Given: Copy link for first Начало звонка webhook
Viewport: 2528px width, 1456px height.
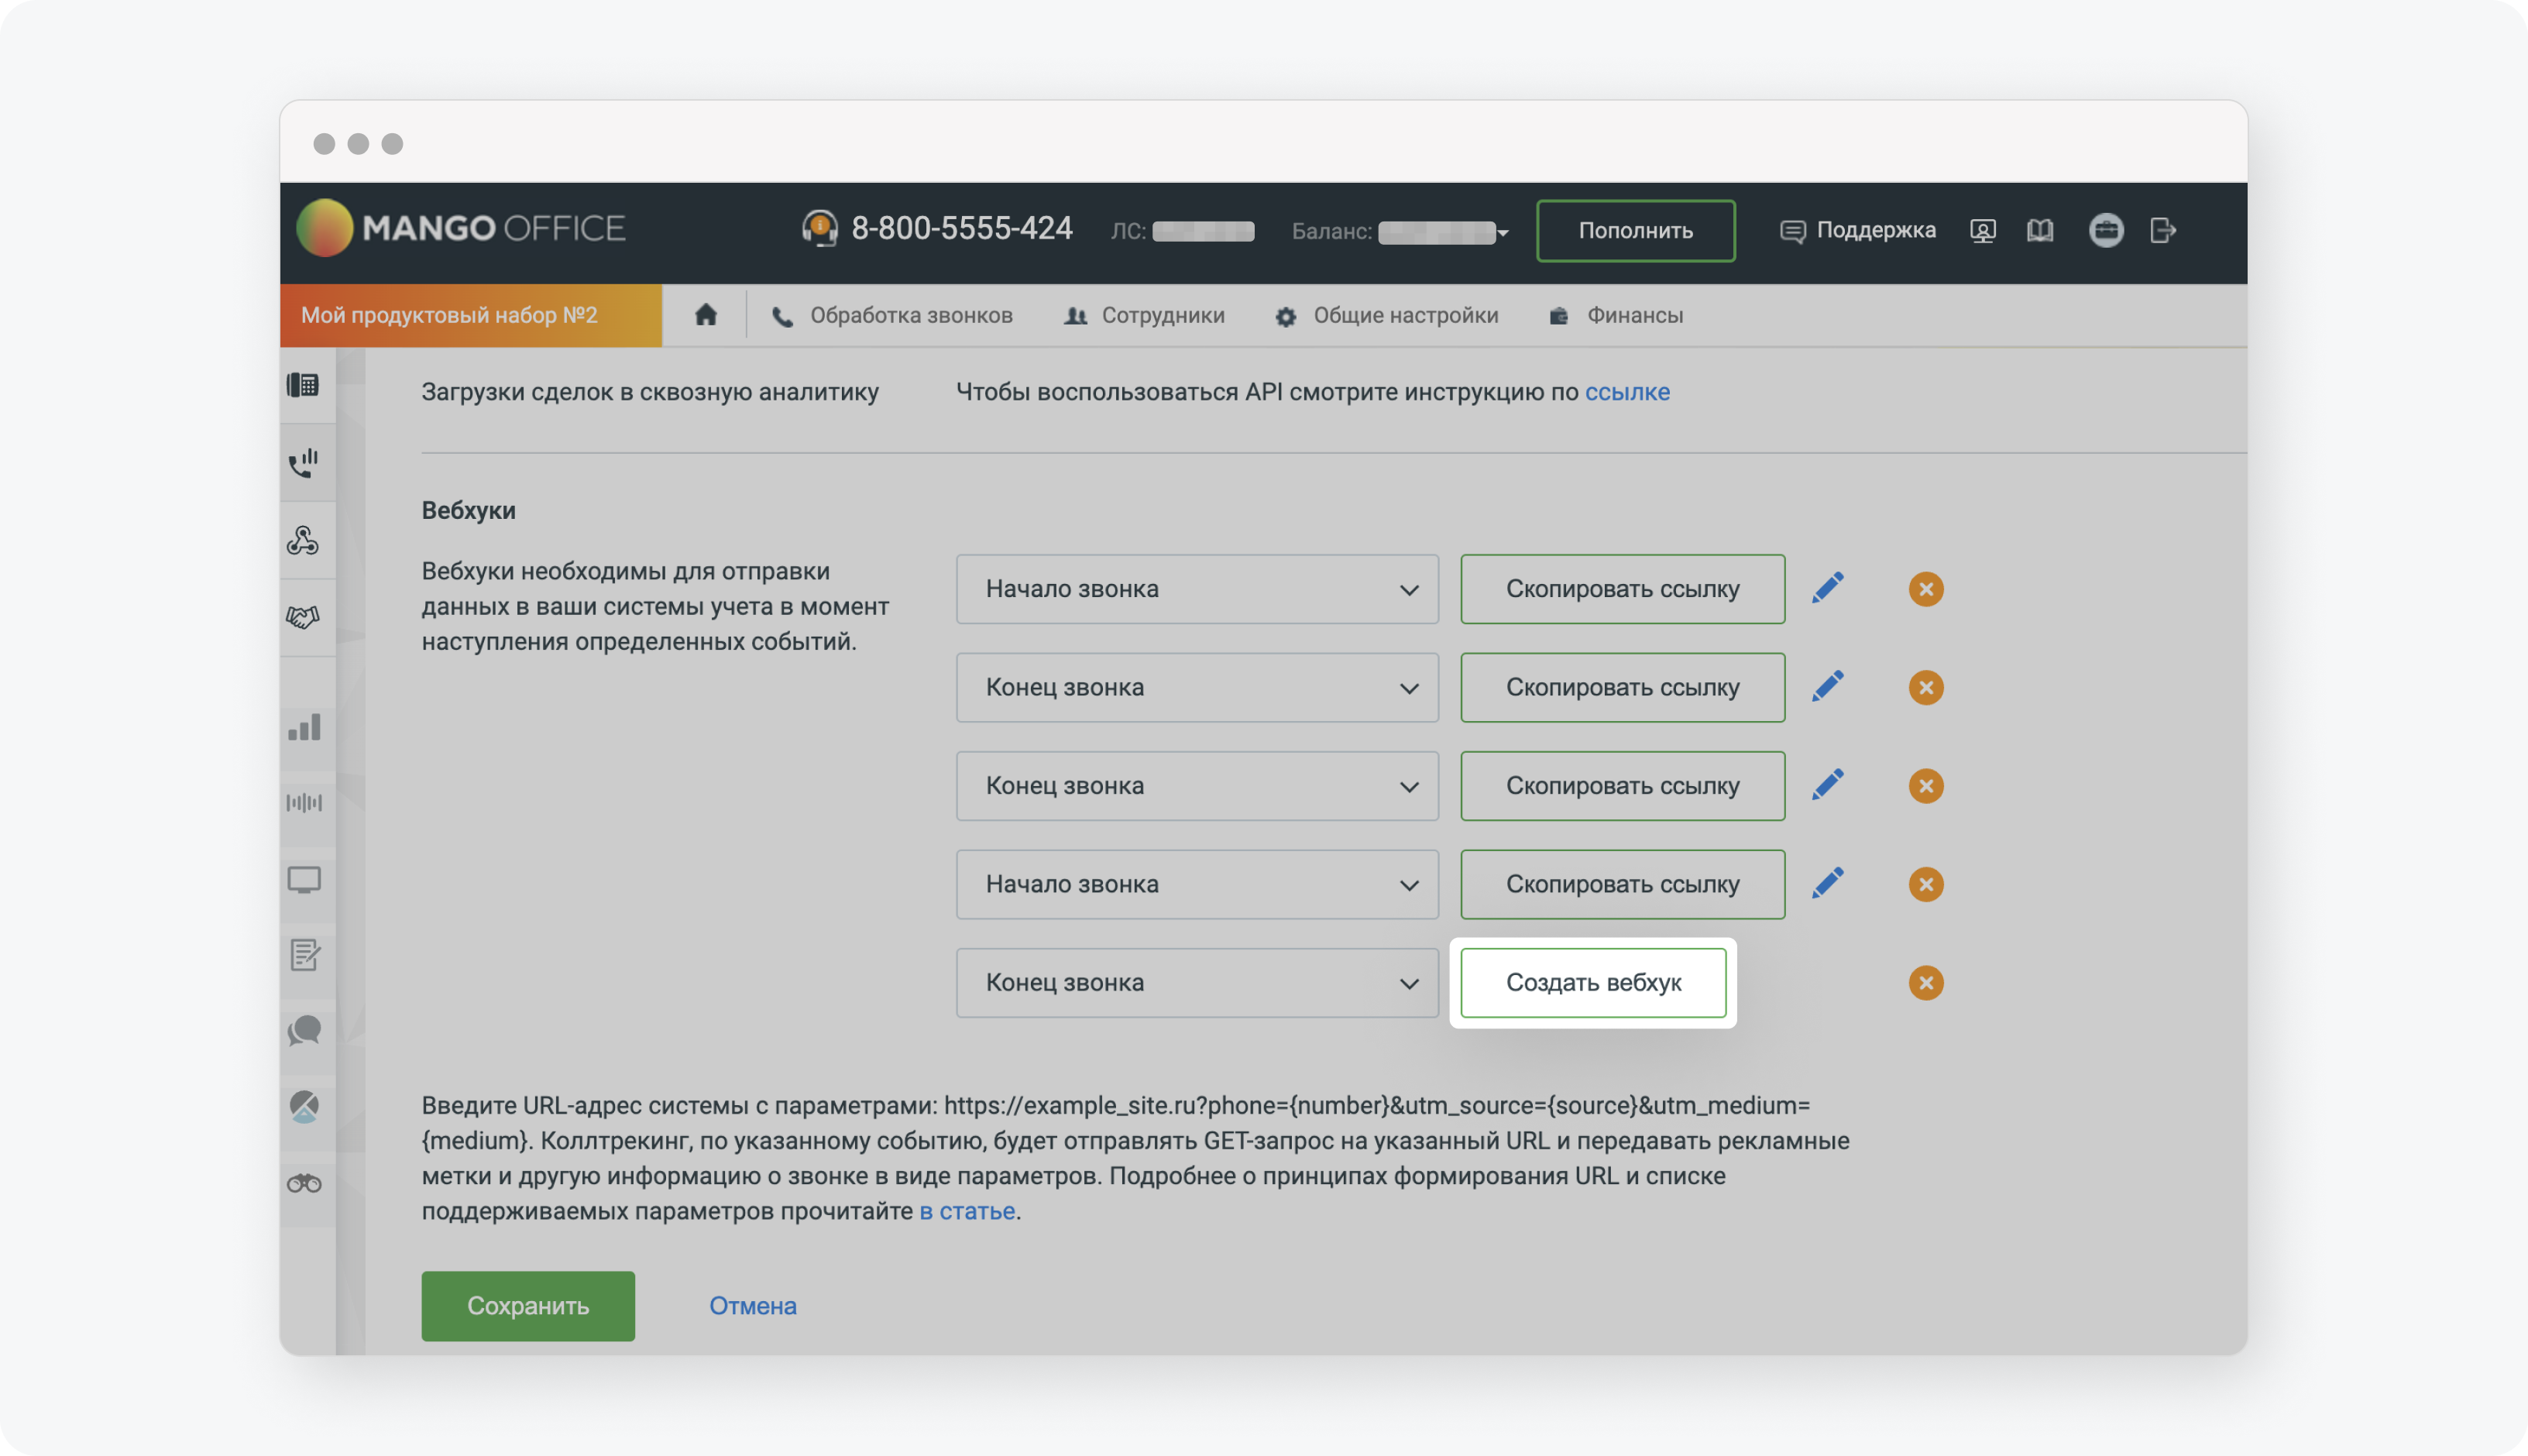Looking at the screenshot, I should click(1622, 589).
